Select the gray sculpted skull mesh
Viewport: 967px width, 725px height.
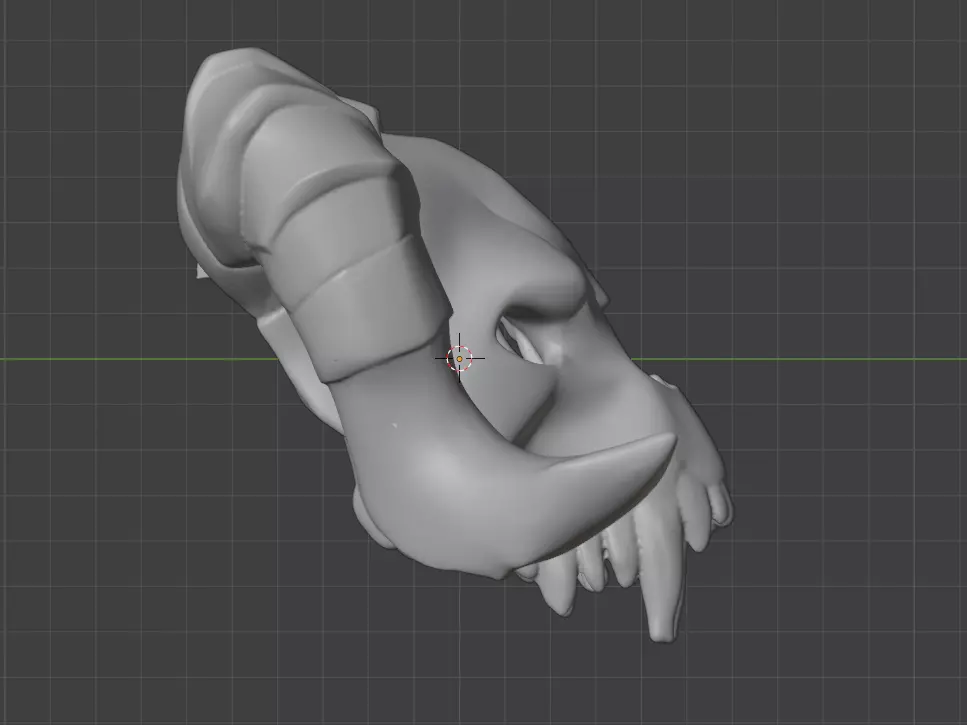point(453,345)
